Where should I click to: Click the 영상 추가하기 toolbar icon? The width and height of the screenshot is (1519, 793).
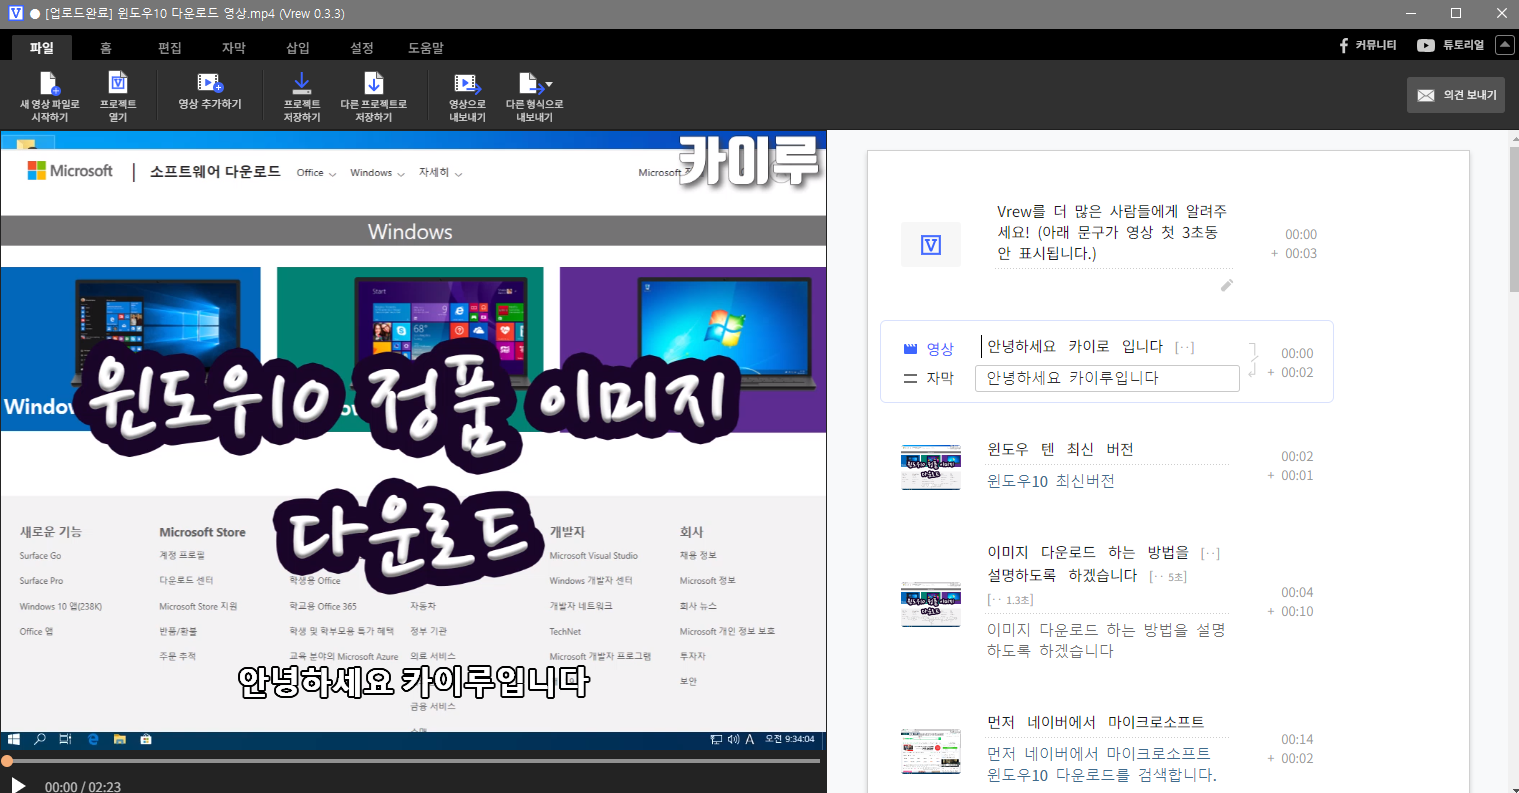(209, 85)
